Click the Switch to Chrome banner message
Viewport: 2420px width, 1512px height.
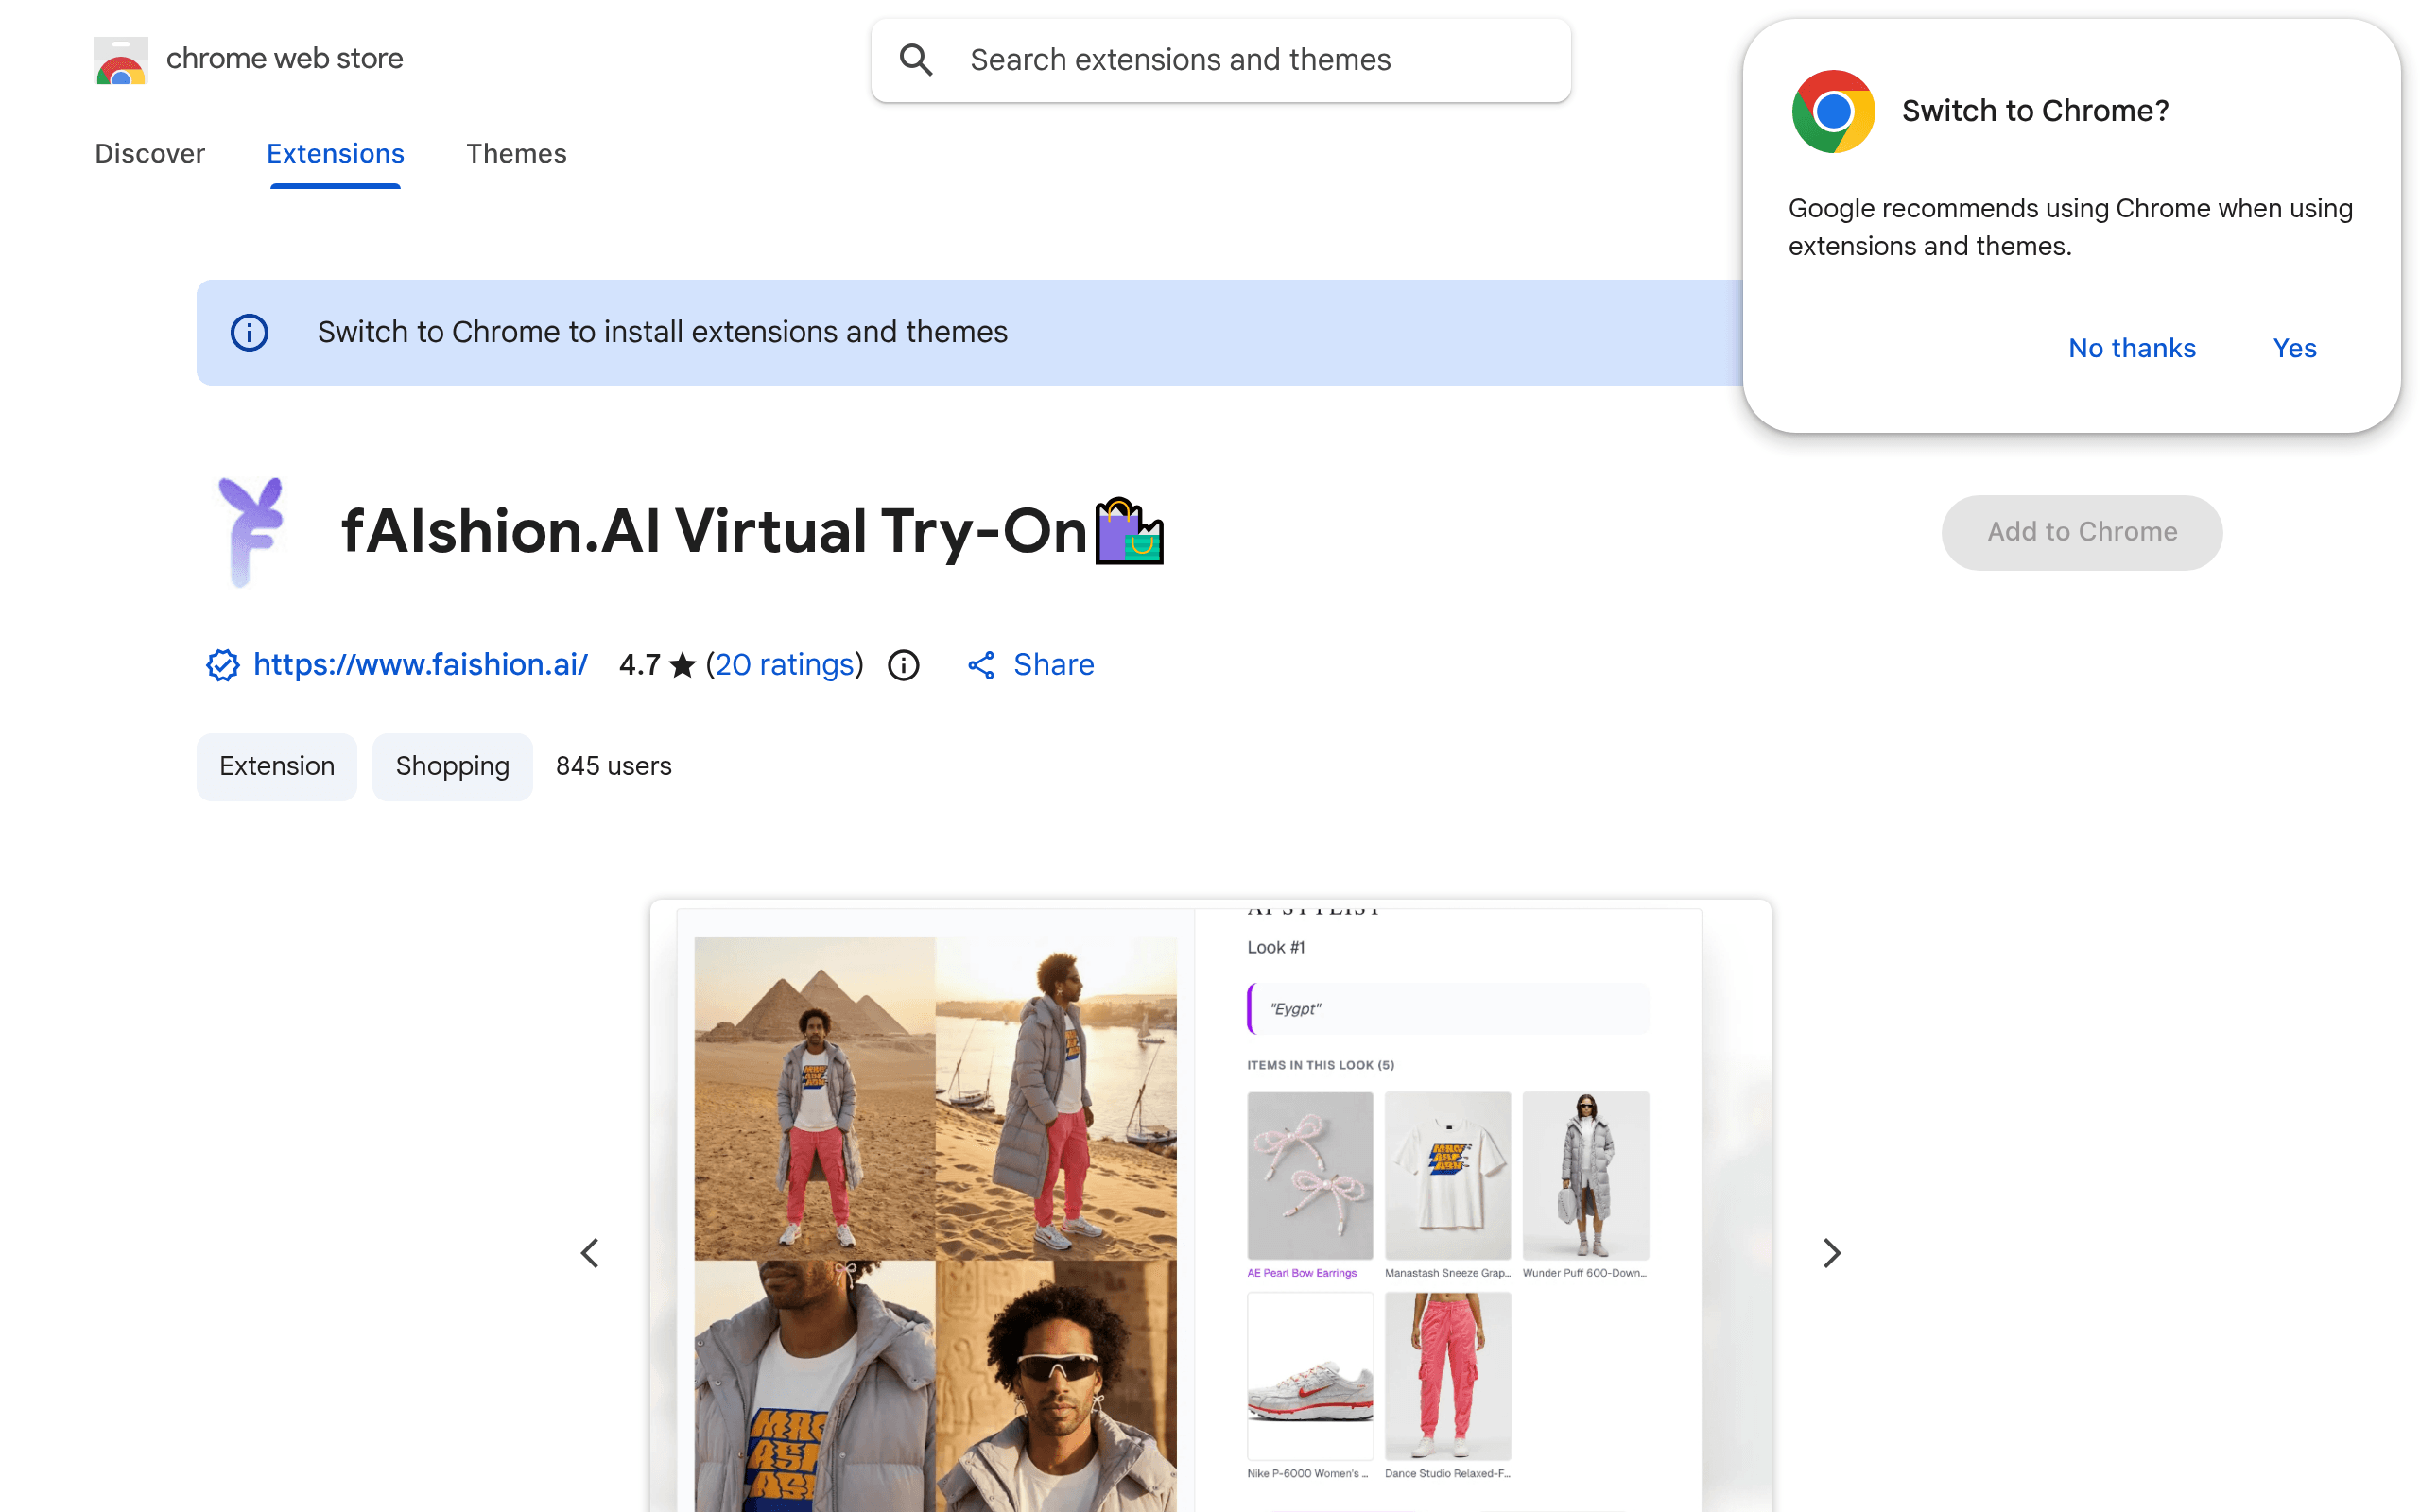coord(663,332)
